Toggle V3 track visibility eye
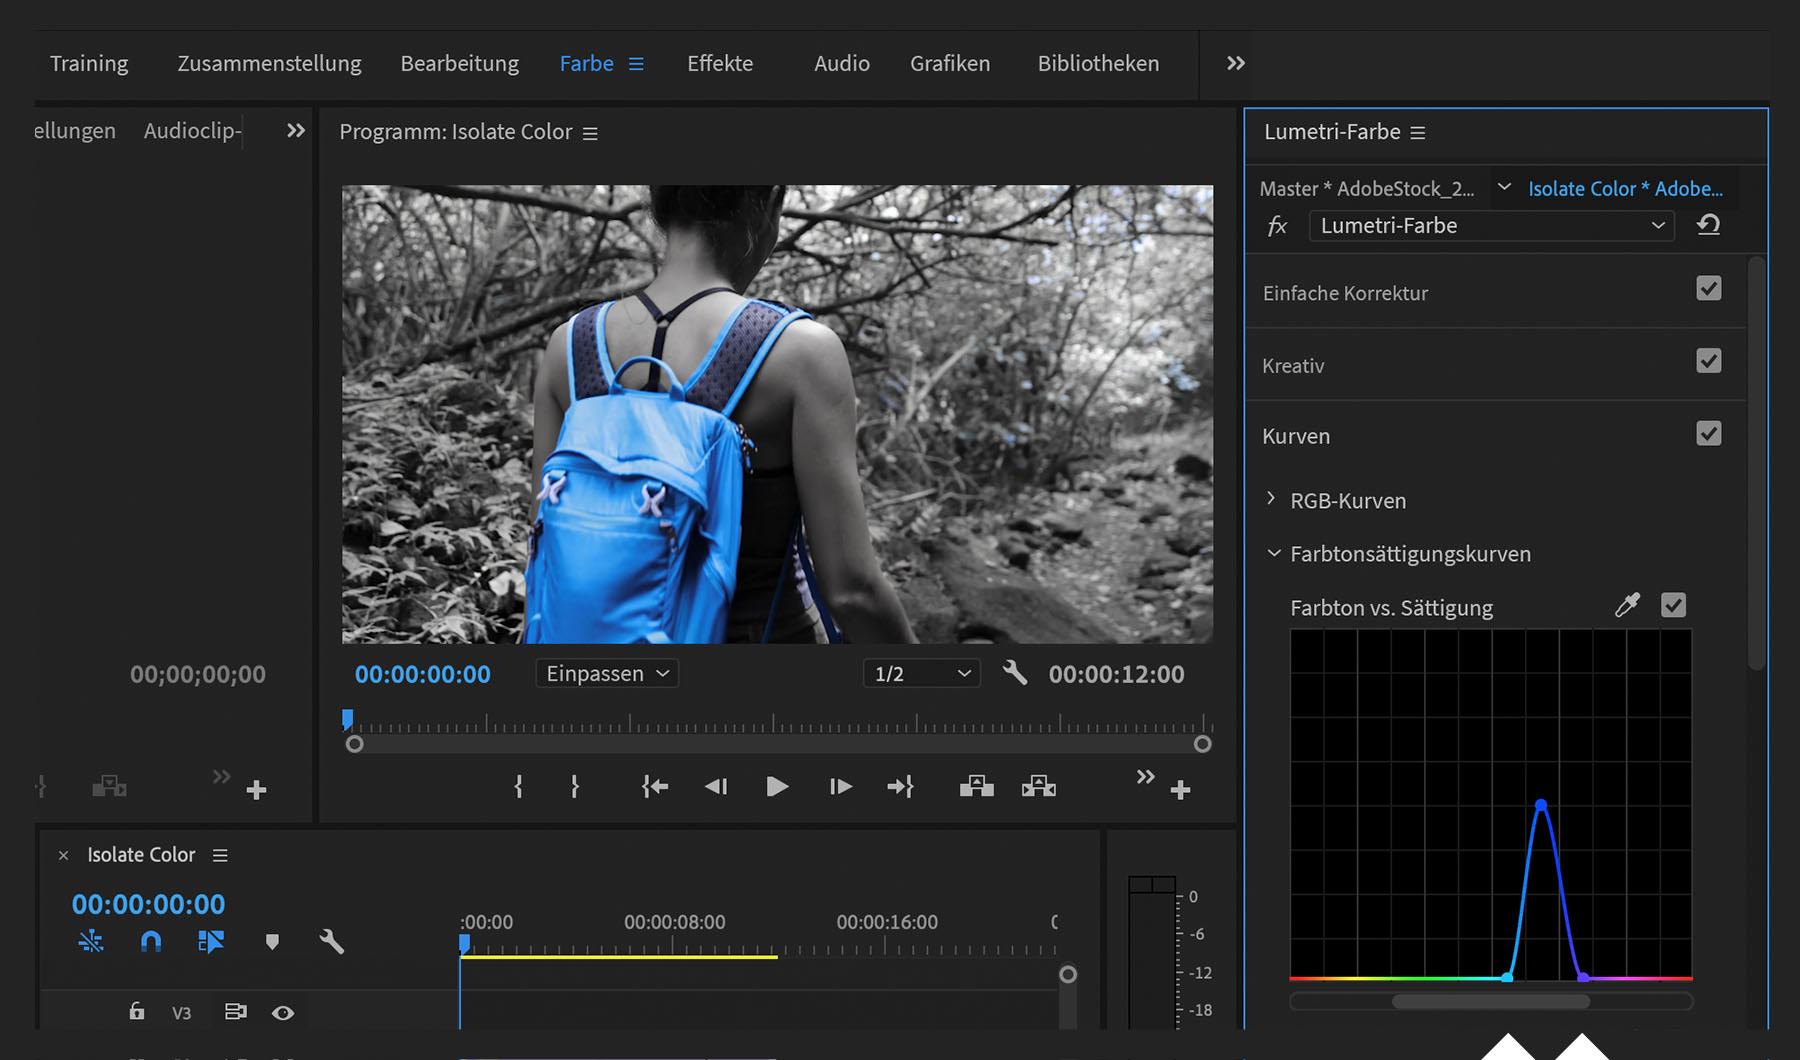1800x1060 pixels. pos(283,1013)
